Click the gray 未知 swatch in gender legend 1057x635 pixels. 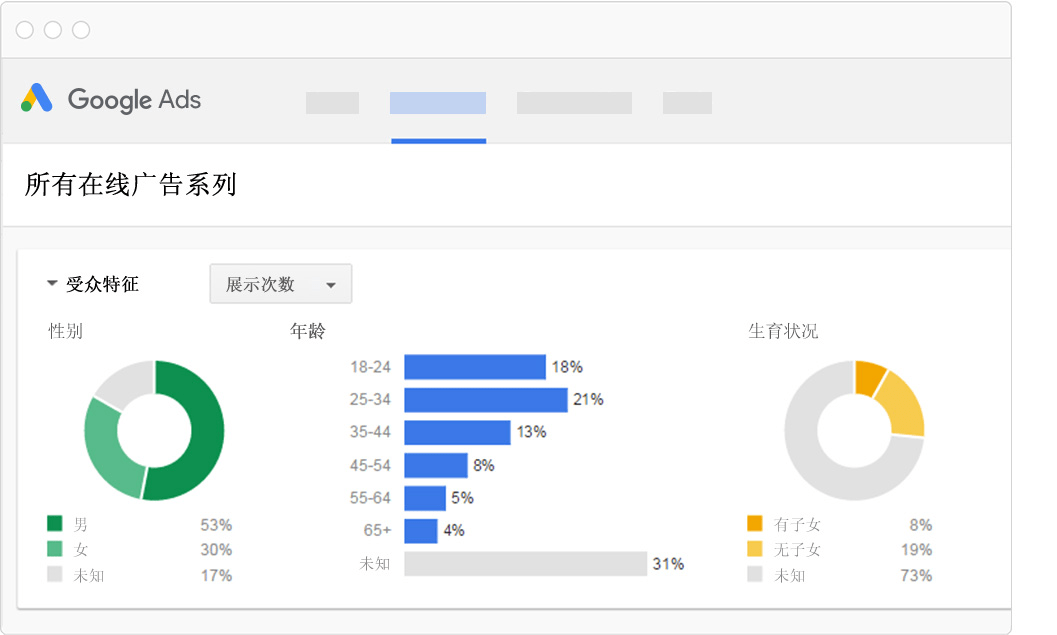pos(57,575)
